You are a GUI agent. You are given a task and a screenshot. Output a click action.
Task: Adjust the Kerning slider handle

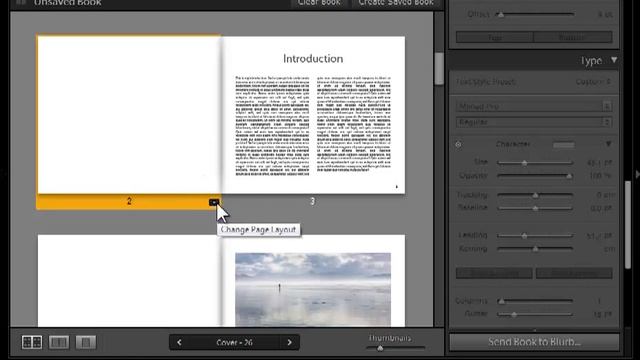(x=535, y=249)
